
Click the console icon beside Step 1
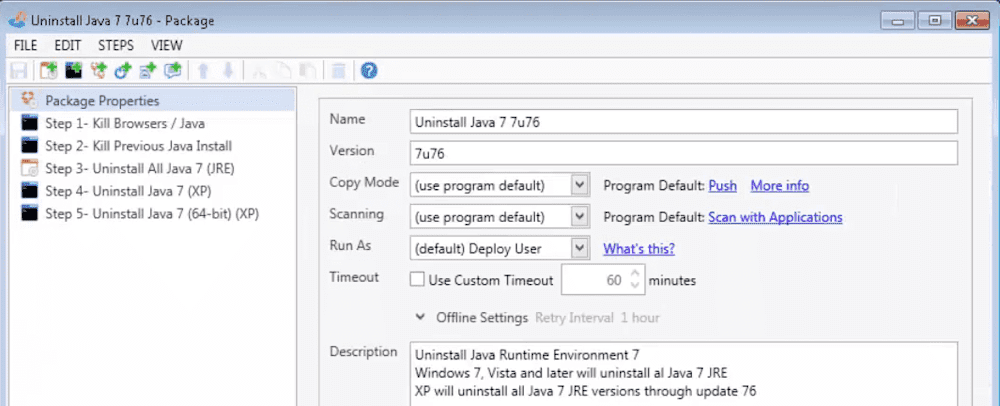click(29, 123)
